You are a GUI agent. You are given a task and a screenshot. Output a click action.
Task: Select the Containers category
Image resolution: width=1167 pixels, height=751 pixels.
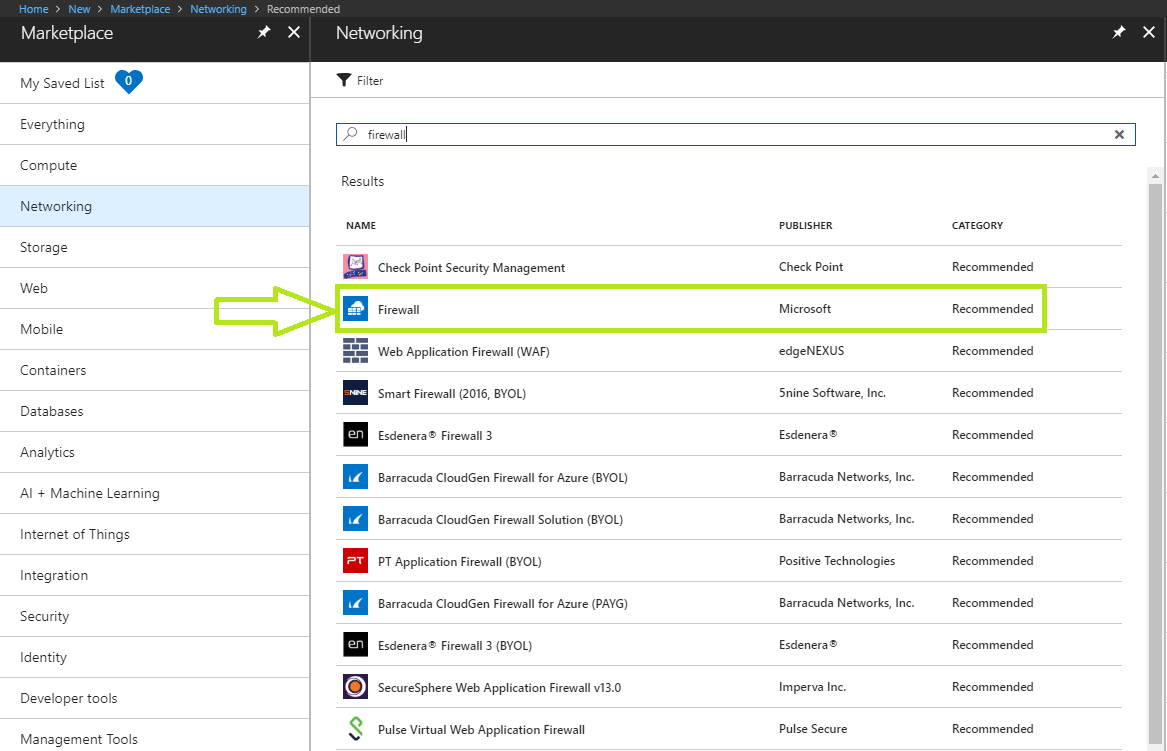155,370
